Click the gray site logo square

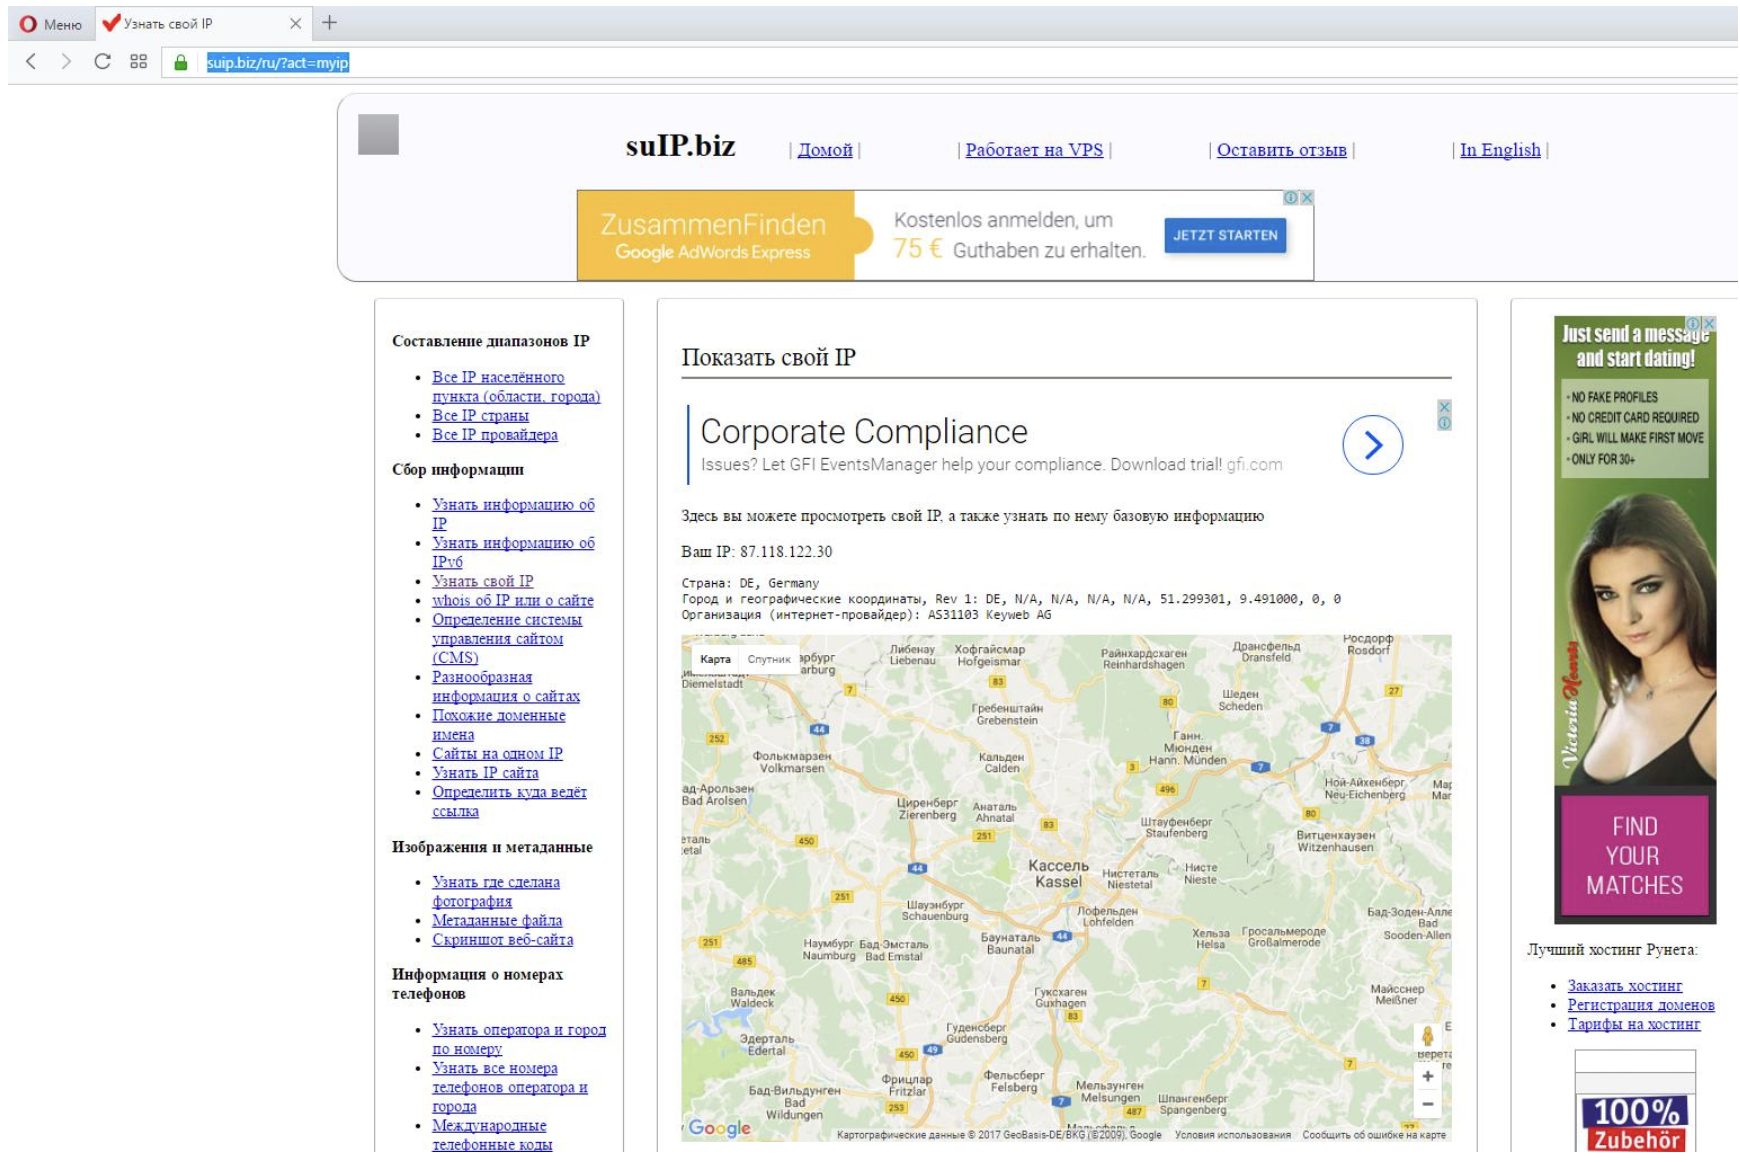click(378, 134)
